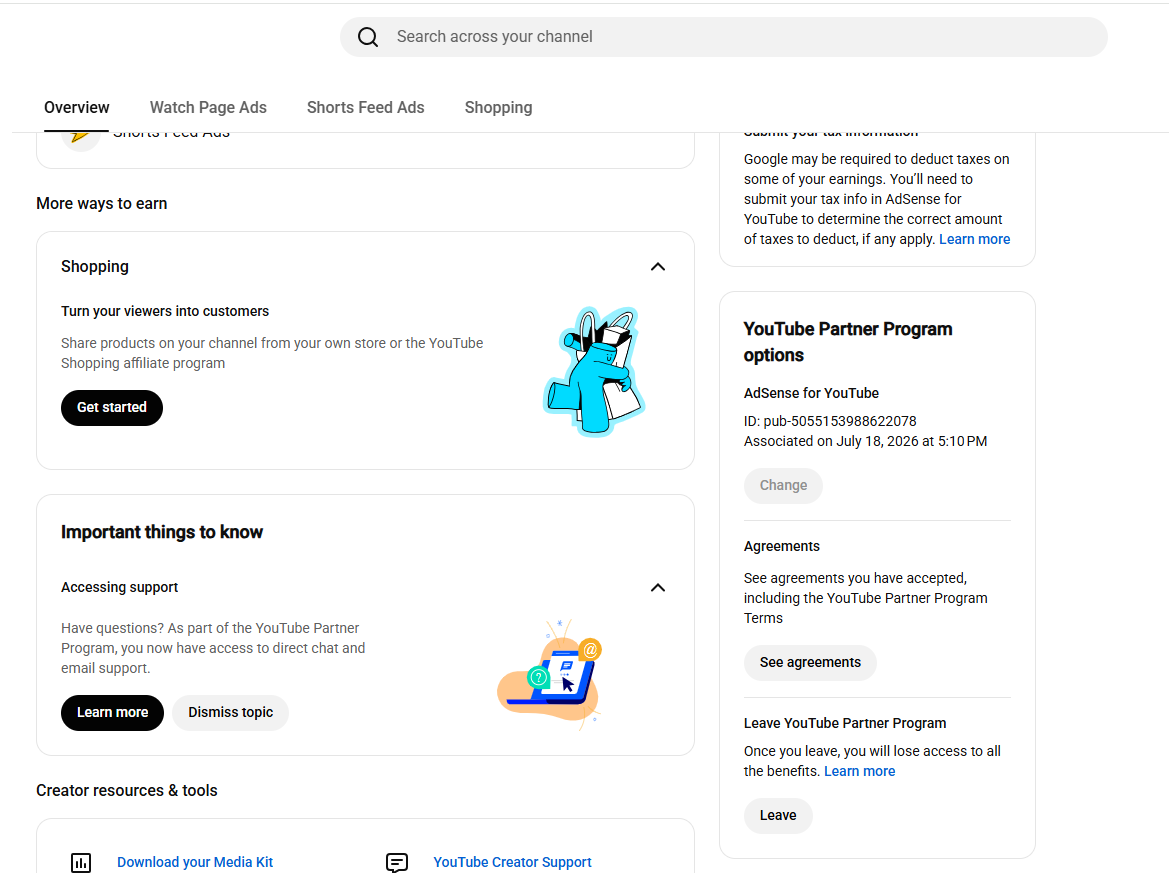Click the shopping bags illustration
1169x873 pixels.
[594, 371]
